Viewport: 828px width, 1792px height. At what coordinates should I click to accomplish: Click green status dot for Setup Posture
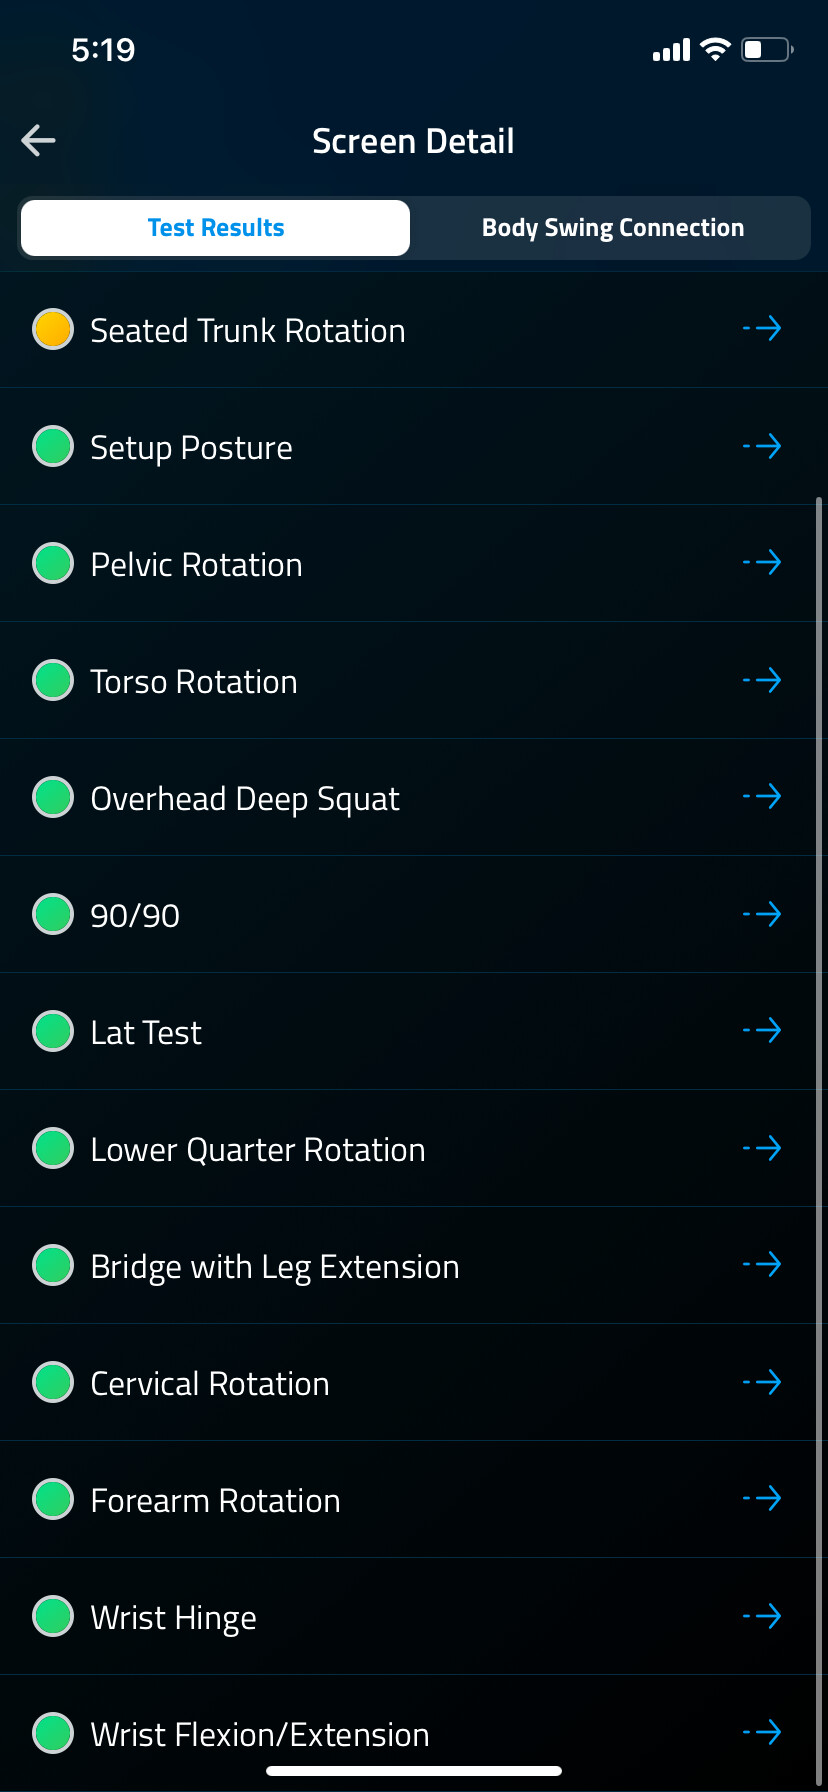(x=53, y=446)
